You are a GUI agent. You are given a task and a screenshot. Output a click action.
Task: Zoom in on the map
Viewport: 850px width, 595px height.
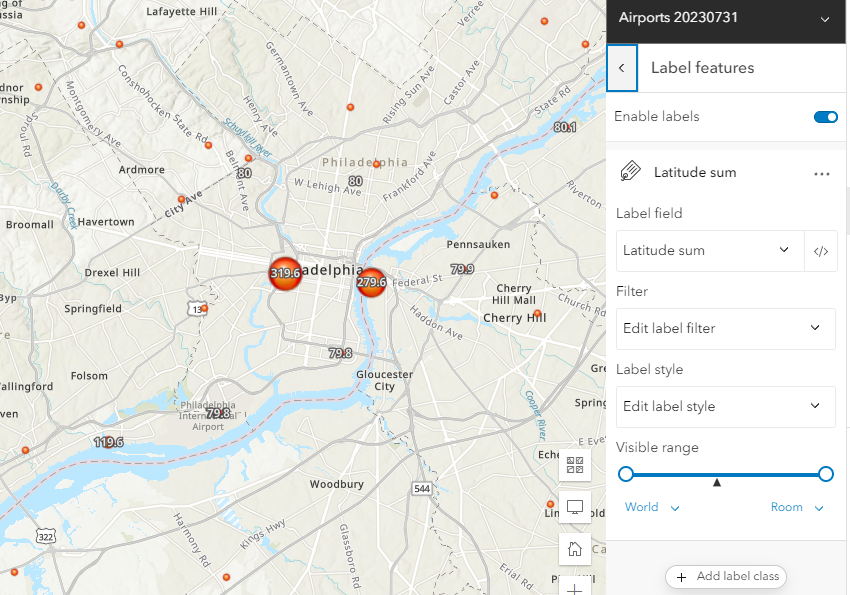coord(575,587)
